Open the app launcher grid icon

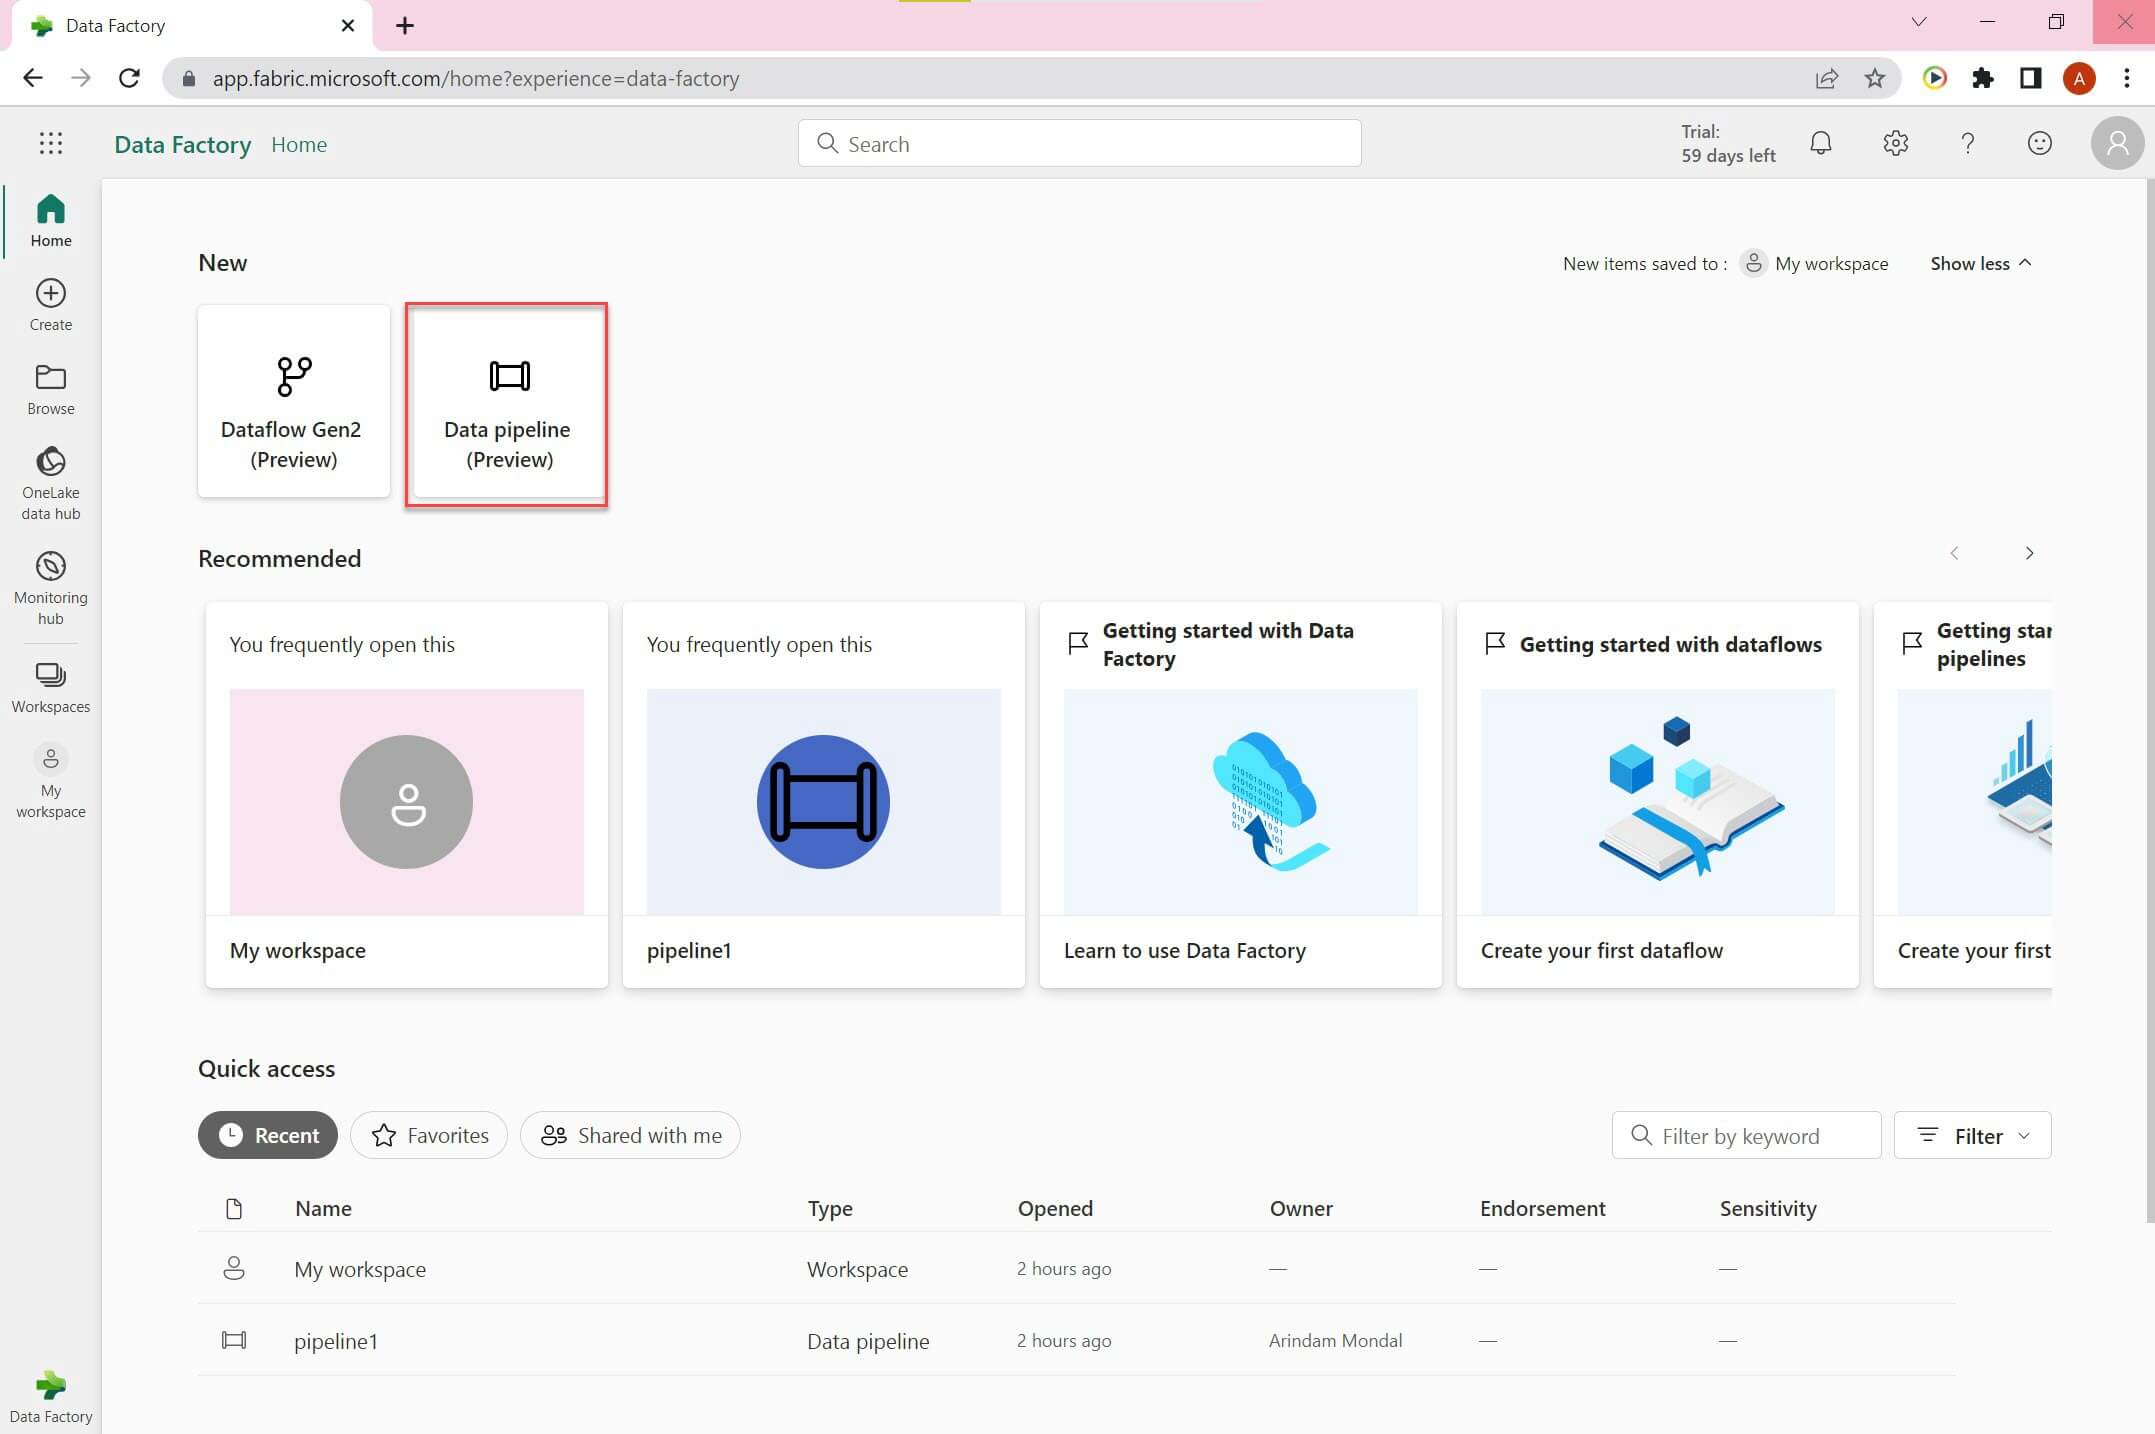tap(50, 144)
